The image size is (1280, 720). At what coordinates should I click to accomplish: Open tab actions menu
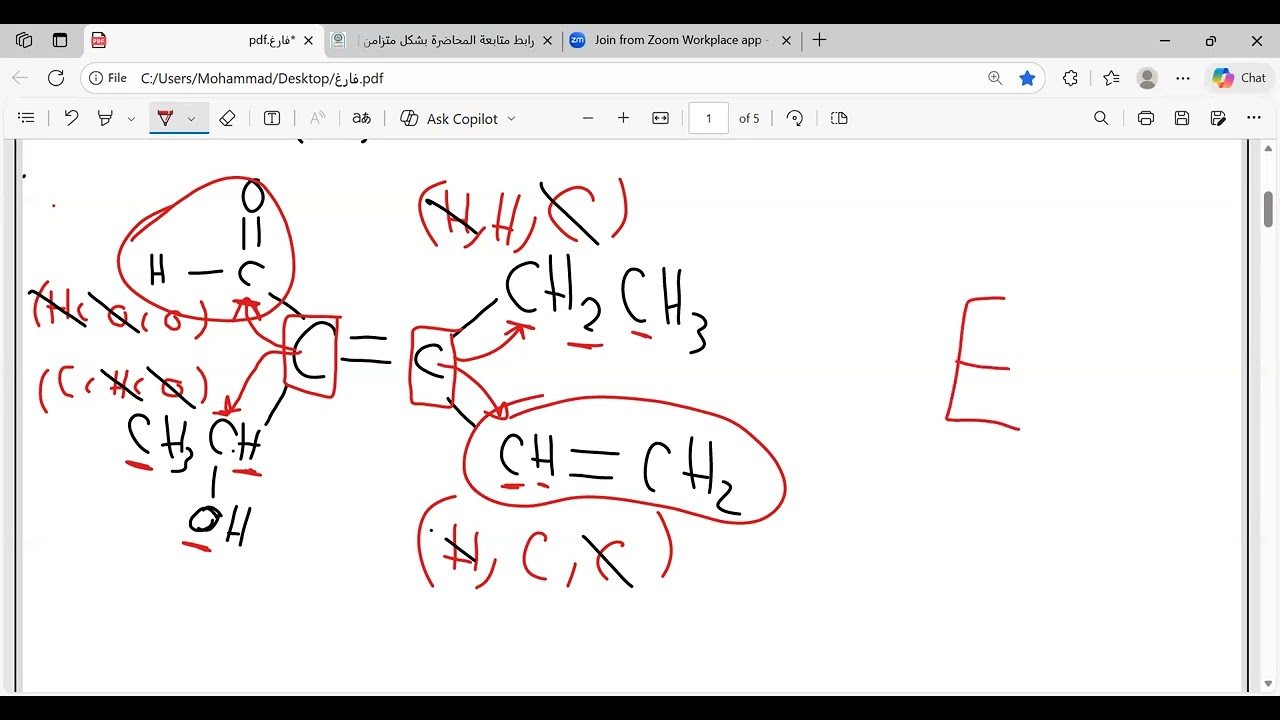(60, 40)
